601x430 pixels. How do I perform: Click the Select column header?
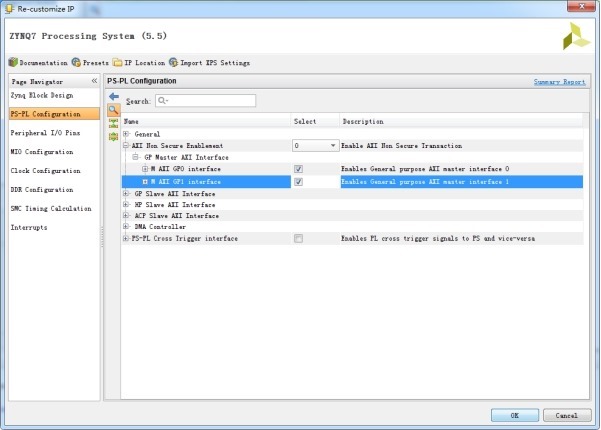[315, 121]
